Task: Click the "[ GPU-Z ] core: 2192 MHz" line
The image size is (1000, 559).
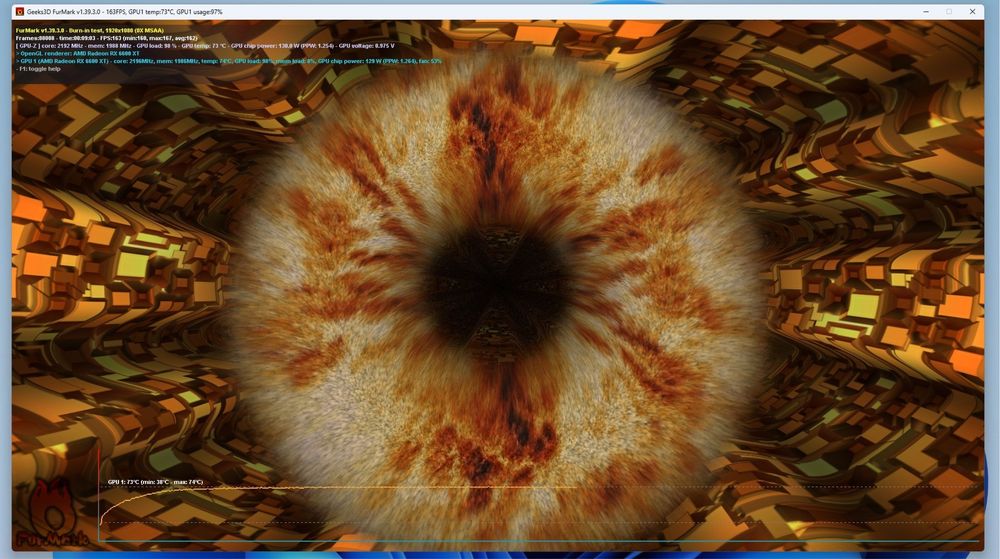Action: click(x=205, y=46)
